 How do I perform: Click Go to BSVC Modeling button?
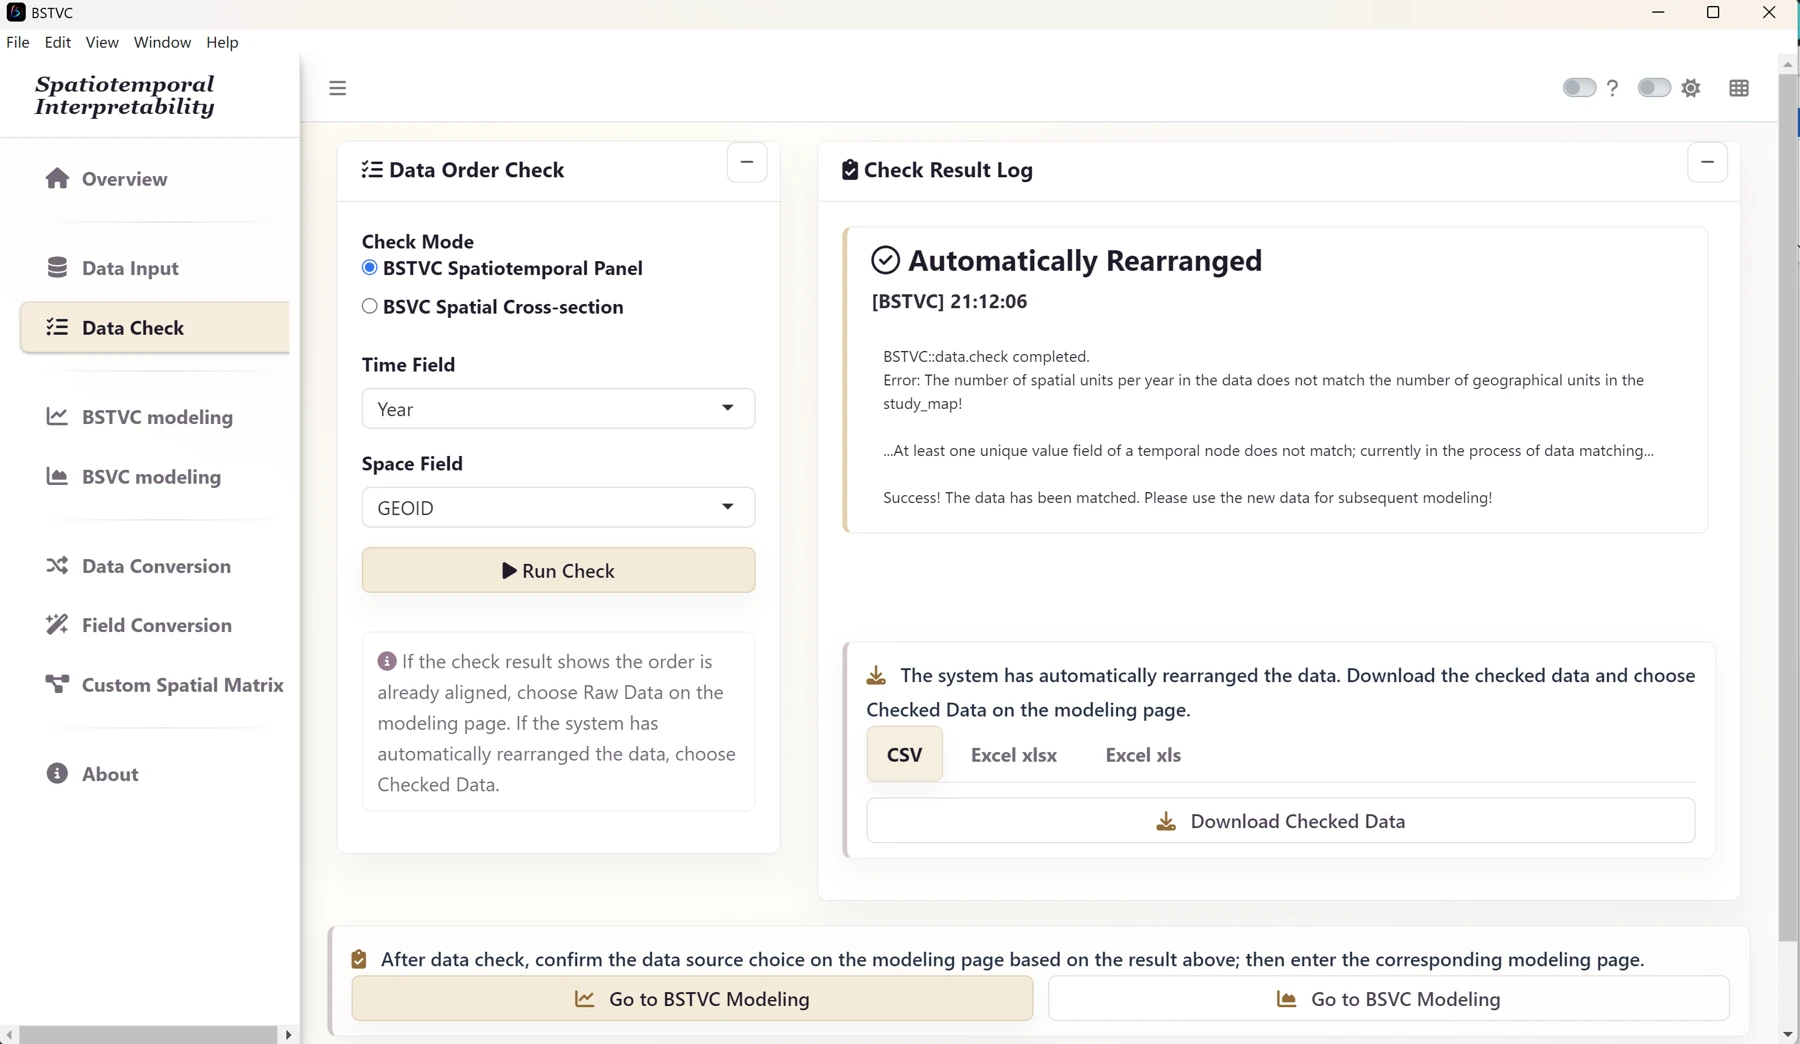(1388, 999)
